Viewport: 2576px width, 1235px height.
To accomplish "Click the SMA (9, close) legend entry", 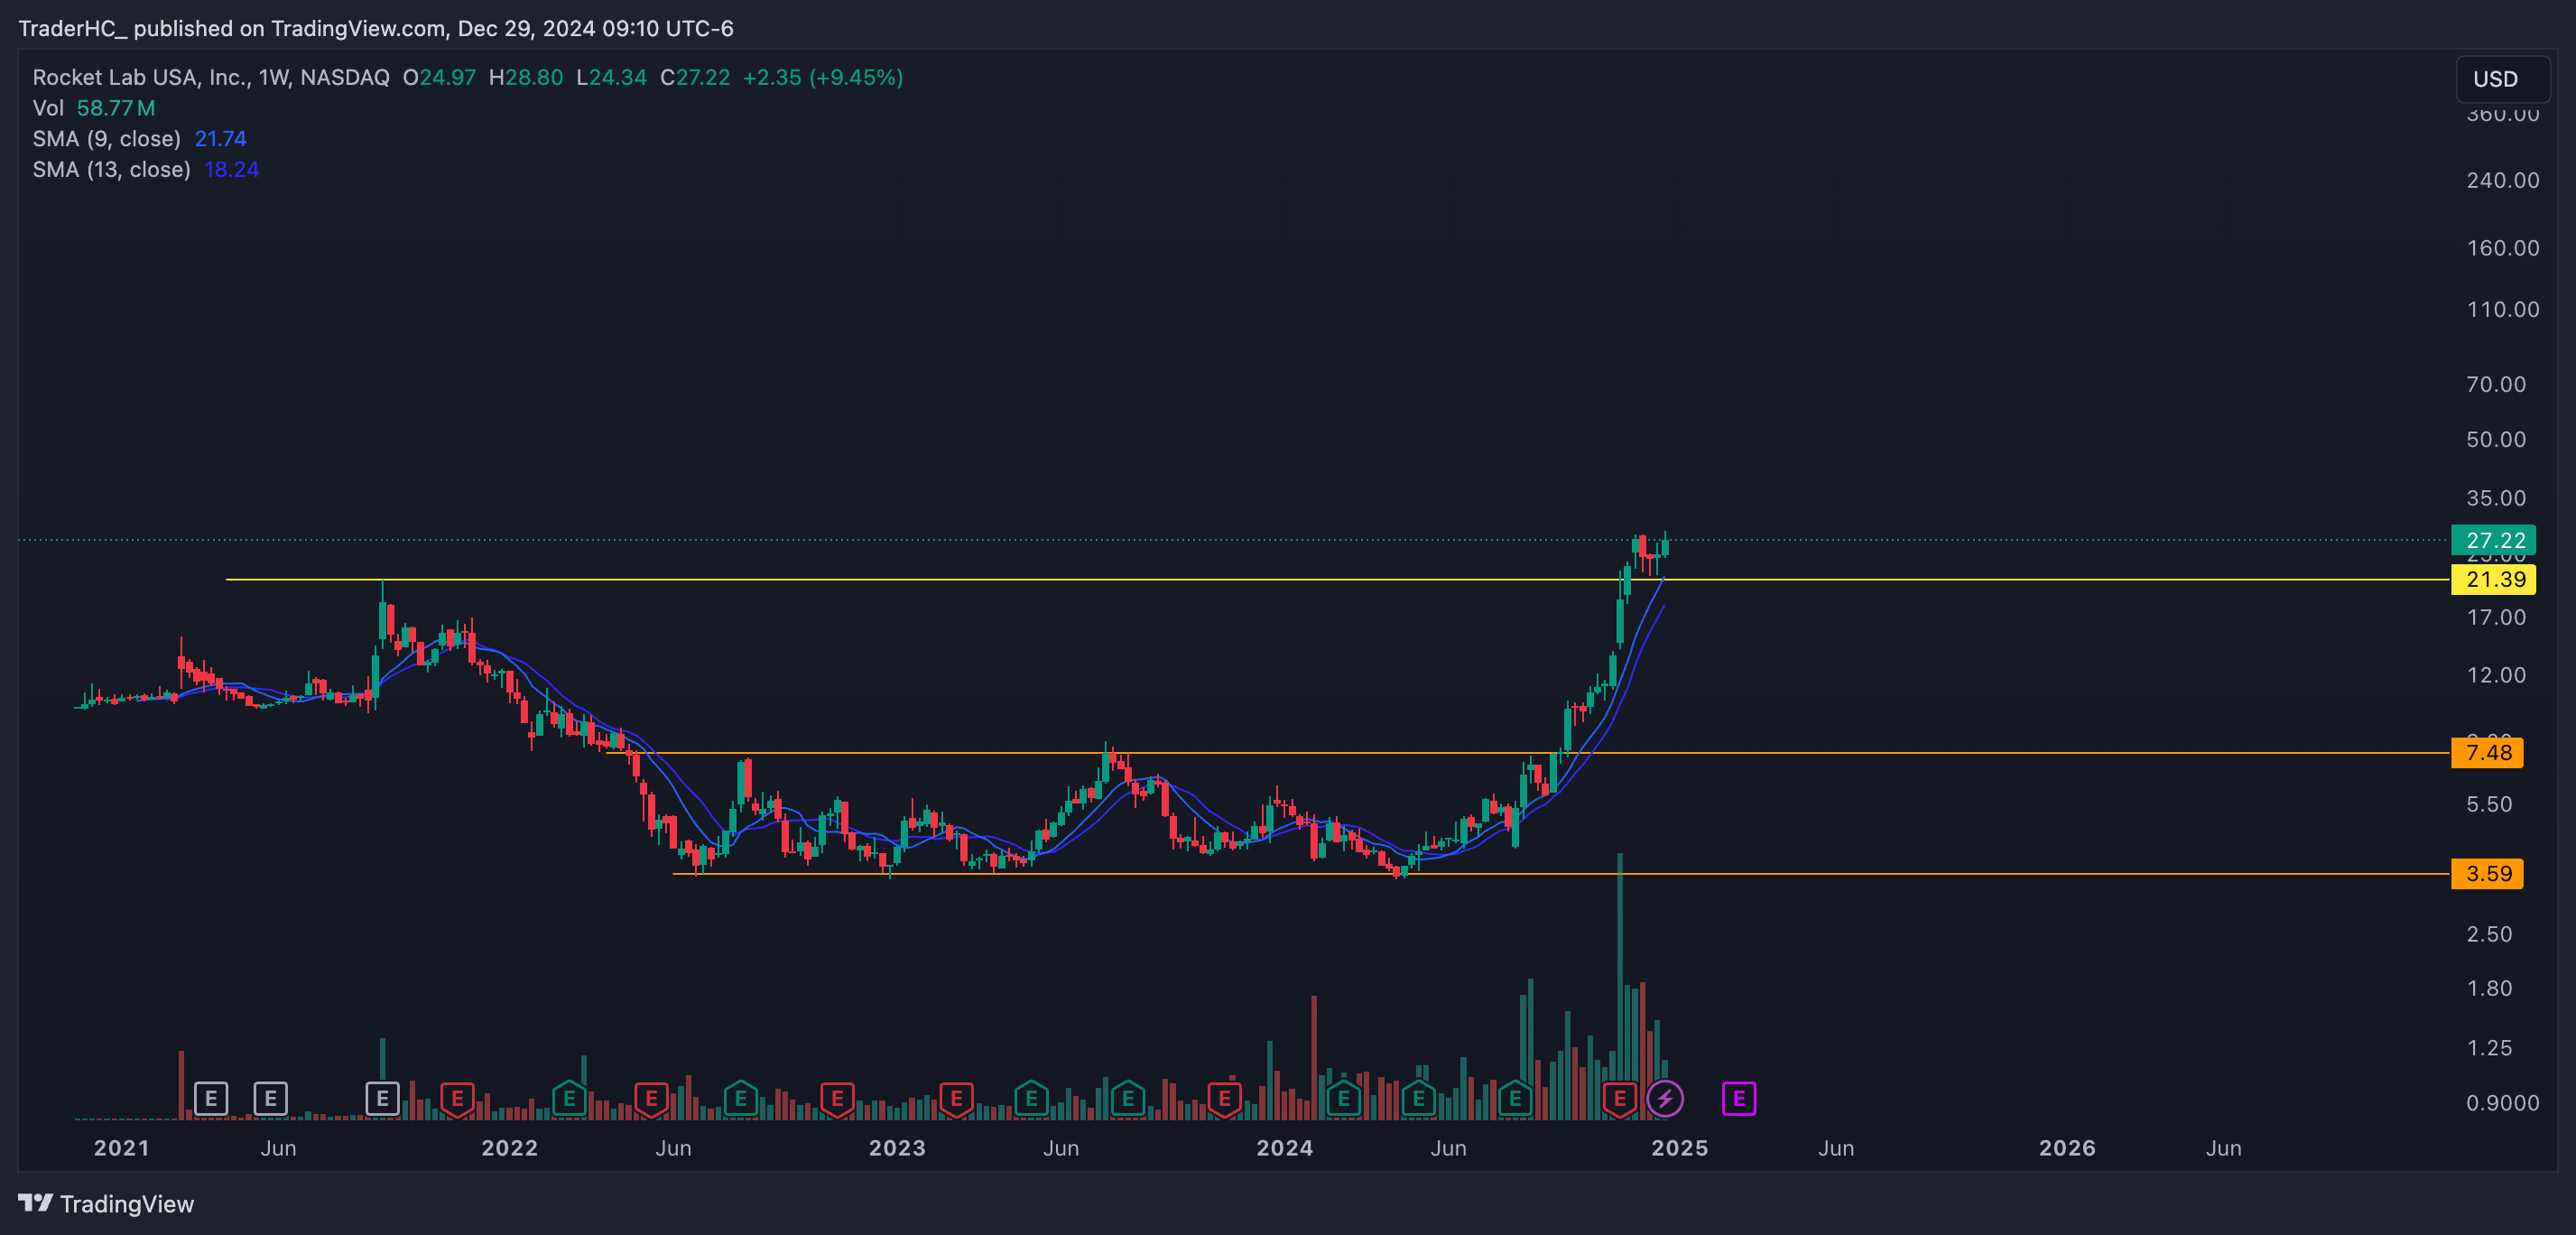I will 139,139.
